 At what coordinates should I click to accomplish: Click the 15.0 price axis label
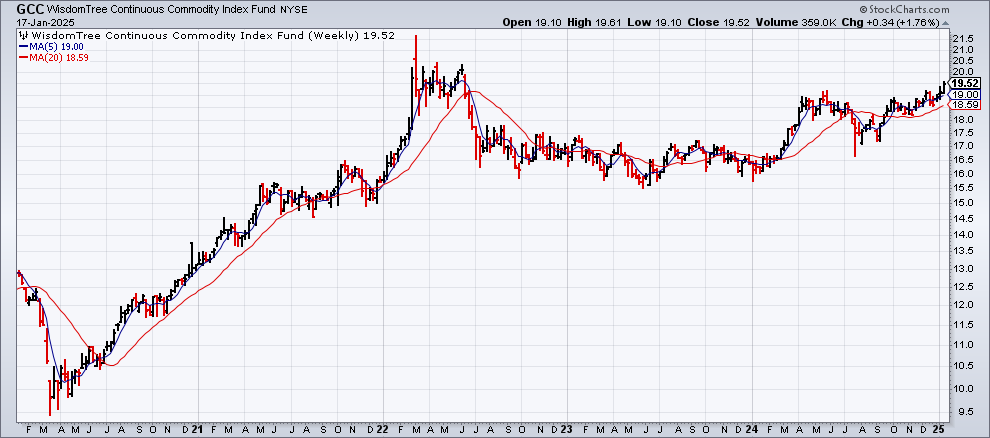(x=961, y=203)
